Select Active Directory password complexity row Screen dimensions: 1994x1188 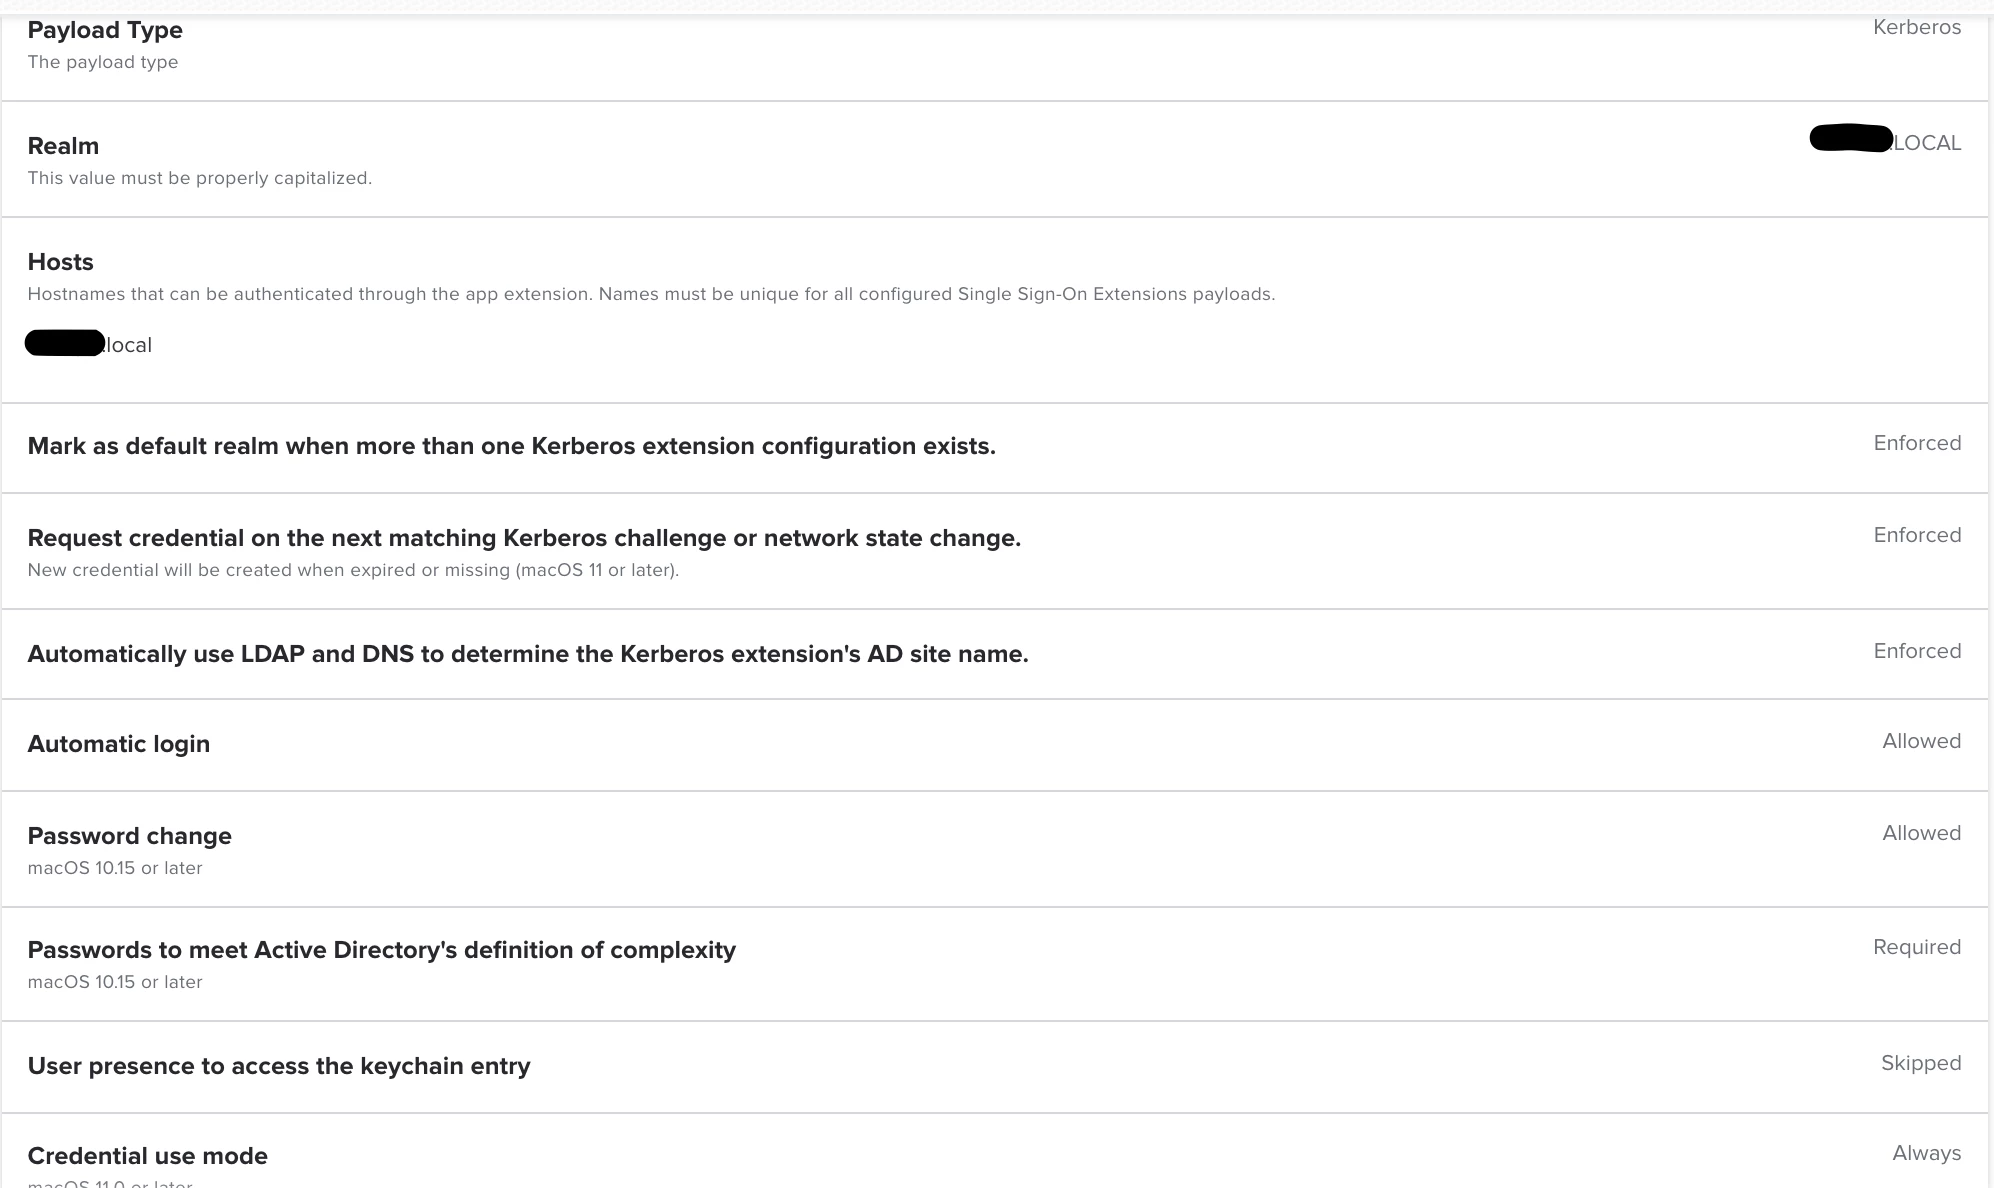[995, 964]
